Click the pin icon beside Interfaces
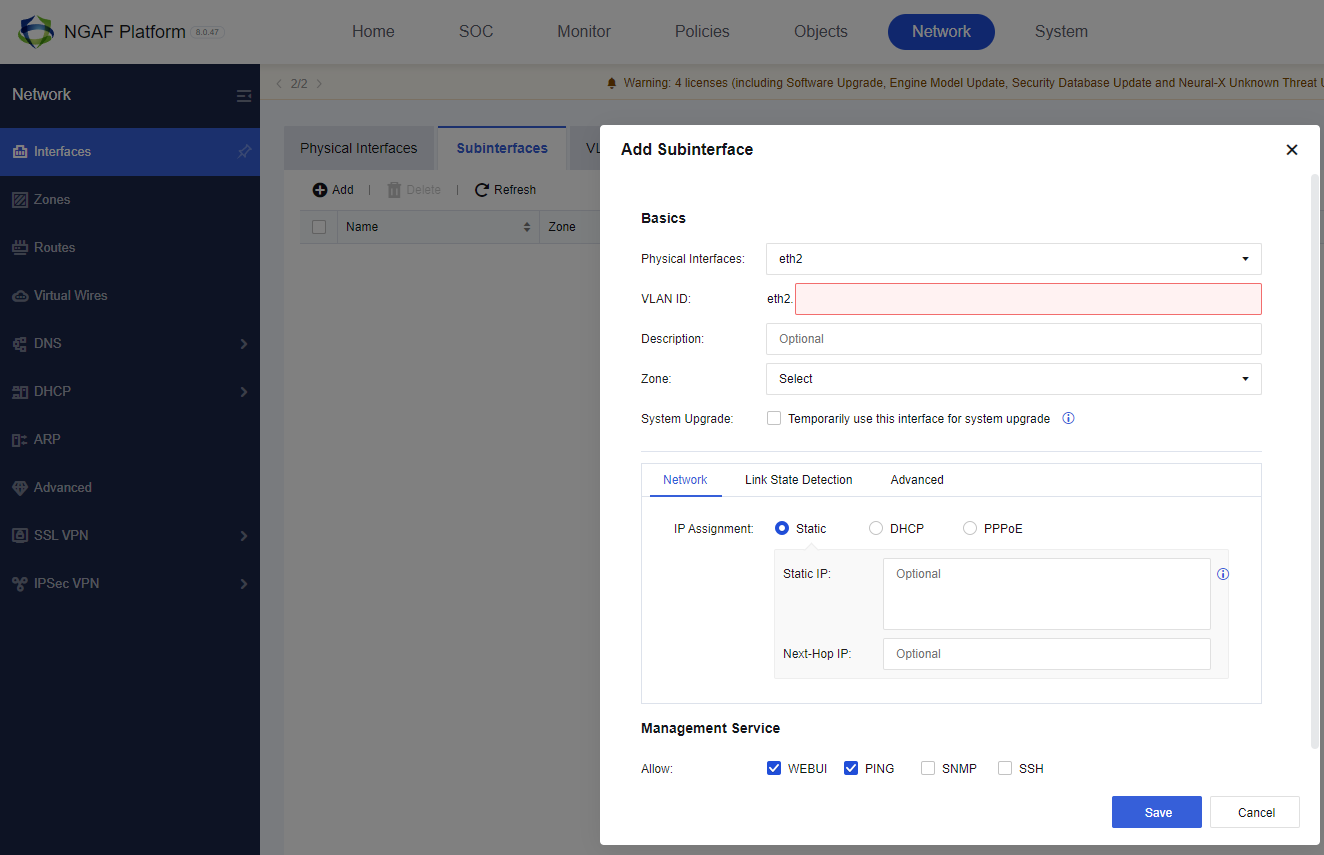1324x855 pixels. [x=244, y=152]
